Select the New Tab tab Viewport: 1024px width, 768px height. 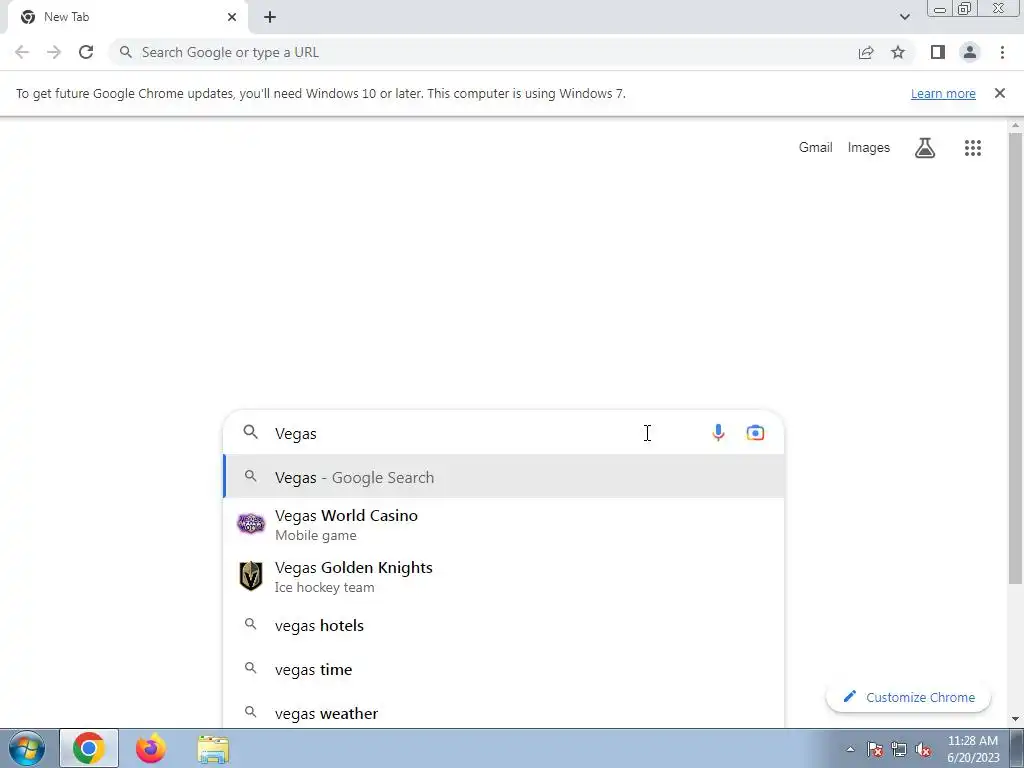(127, 17)
